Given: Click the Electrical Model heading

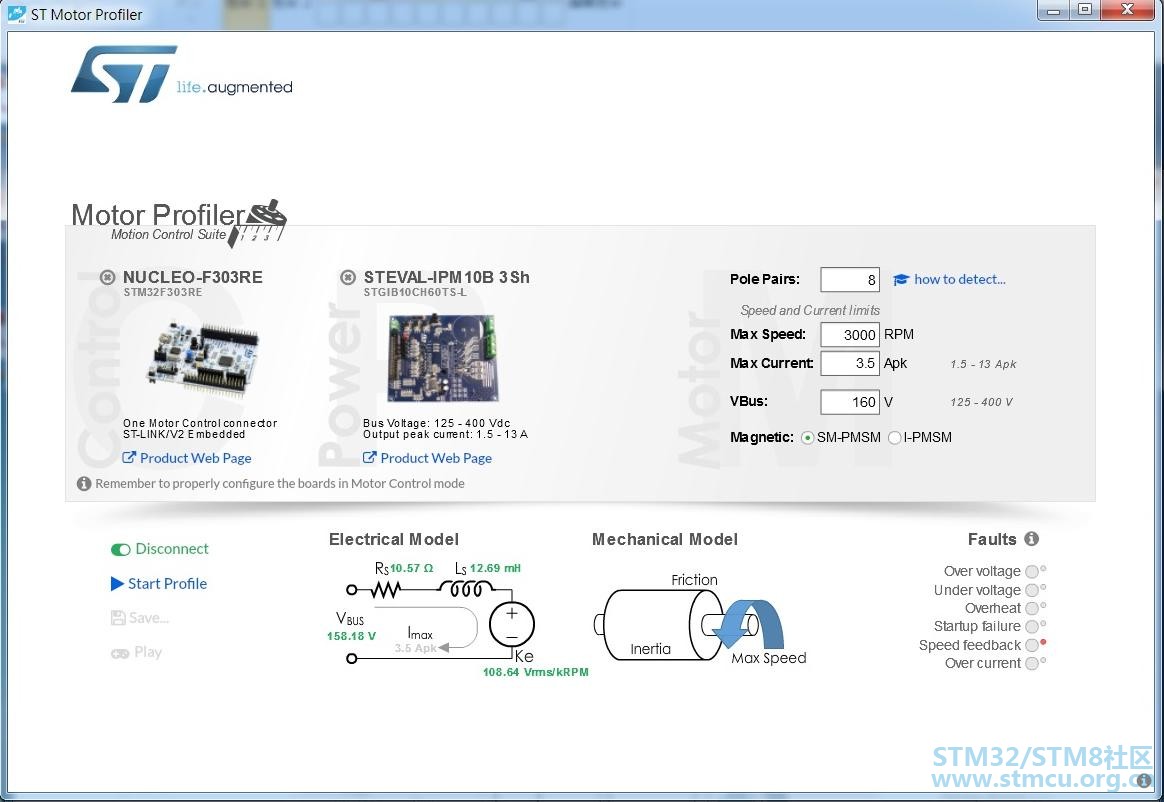Looking at the screenshot, I should [x=394, y=540].
